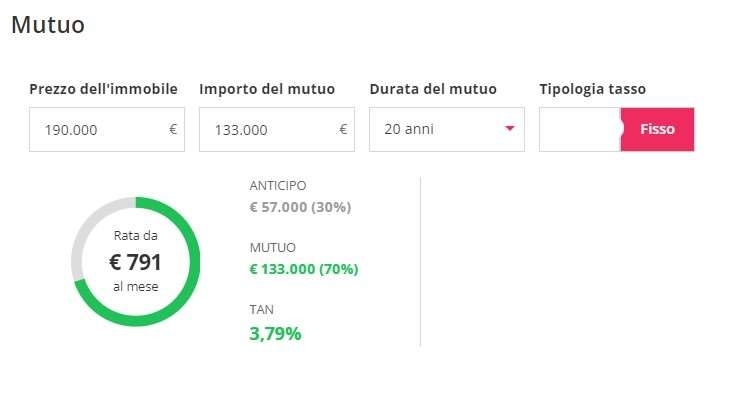Open the '20 anni' duration combo box
729x408 pixels.
click(447, 129)
